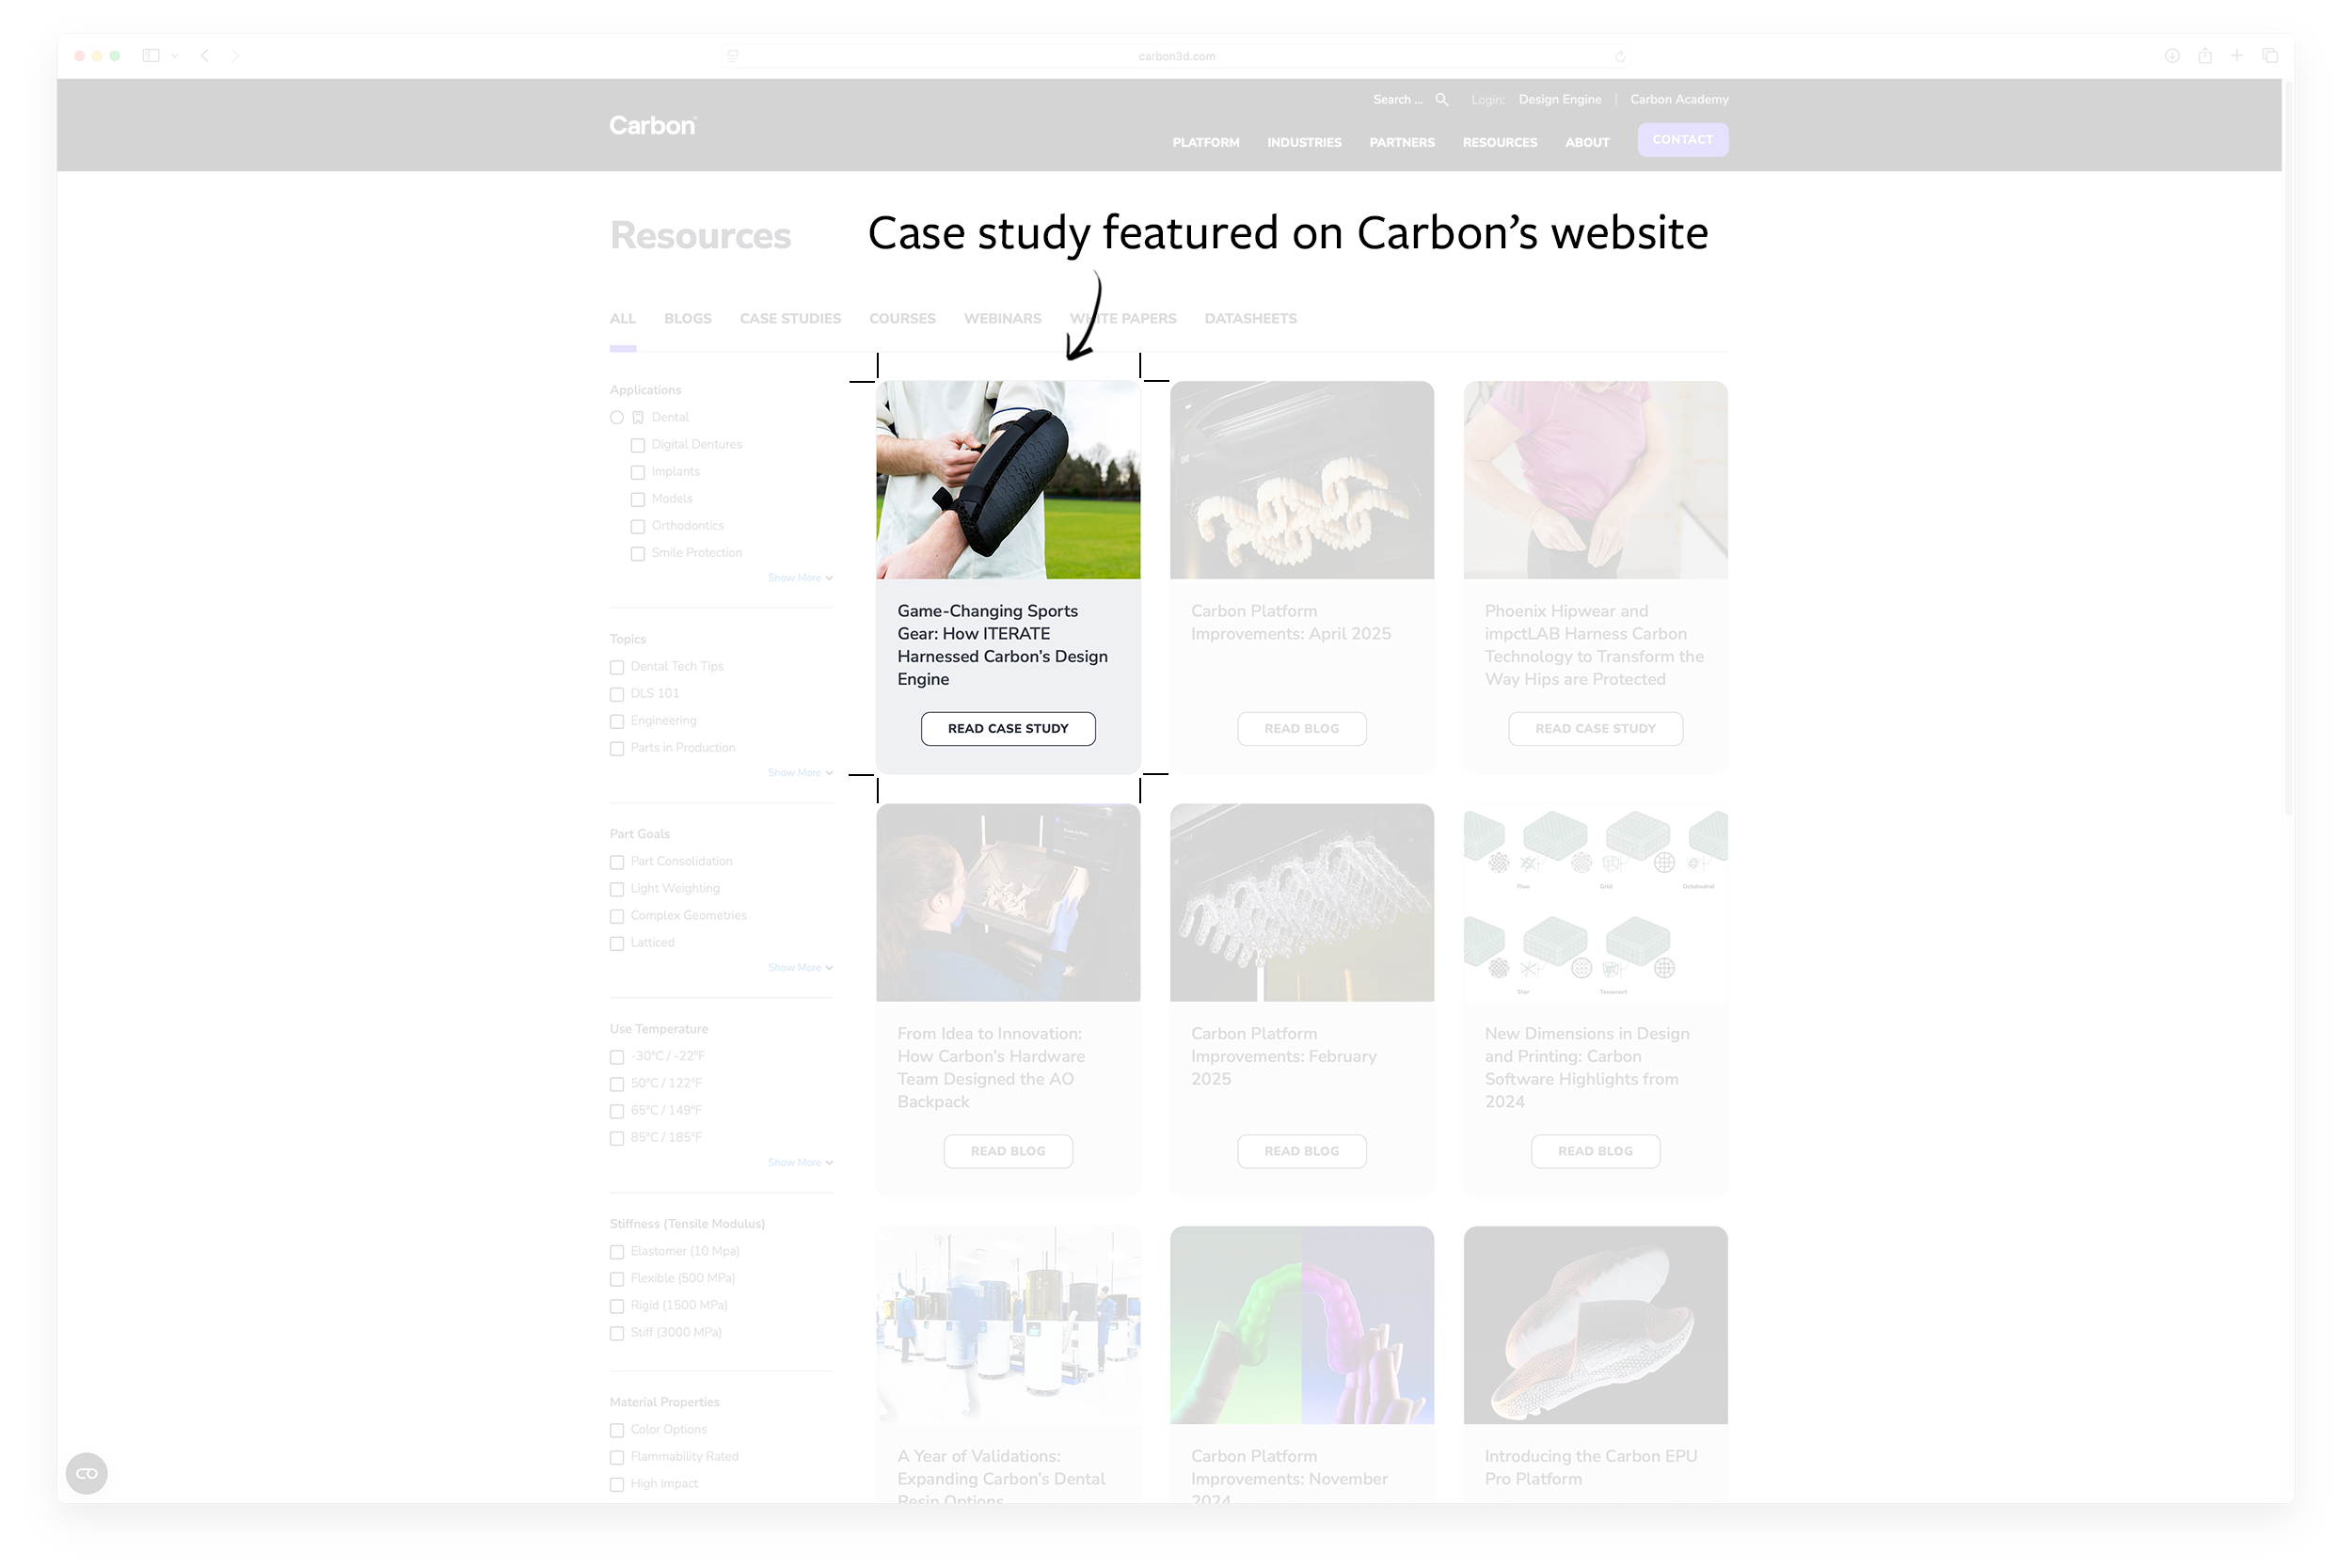Switch to the BLOGS tab

point(688,319)
